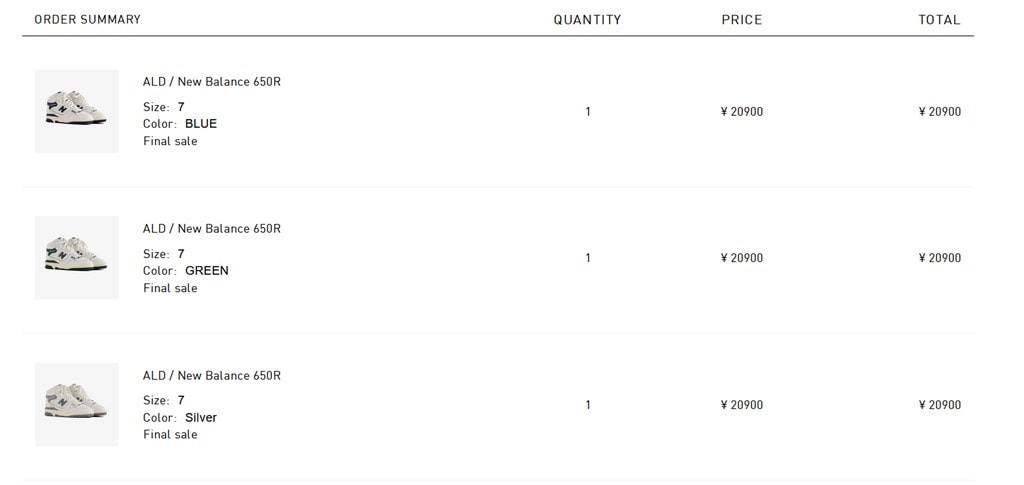The height and width of the screenshot is (485, 1024).
Task: Click the QUANTITY column header
Action: pos(587,20)
